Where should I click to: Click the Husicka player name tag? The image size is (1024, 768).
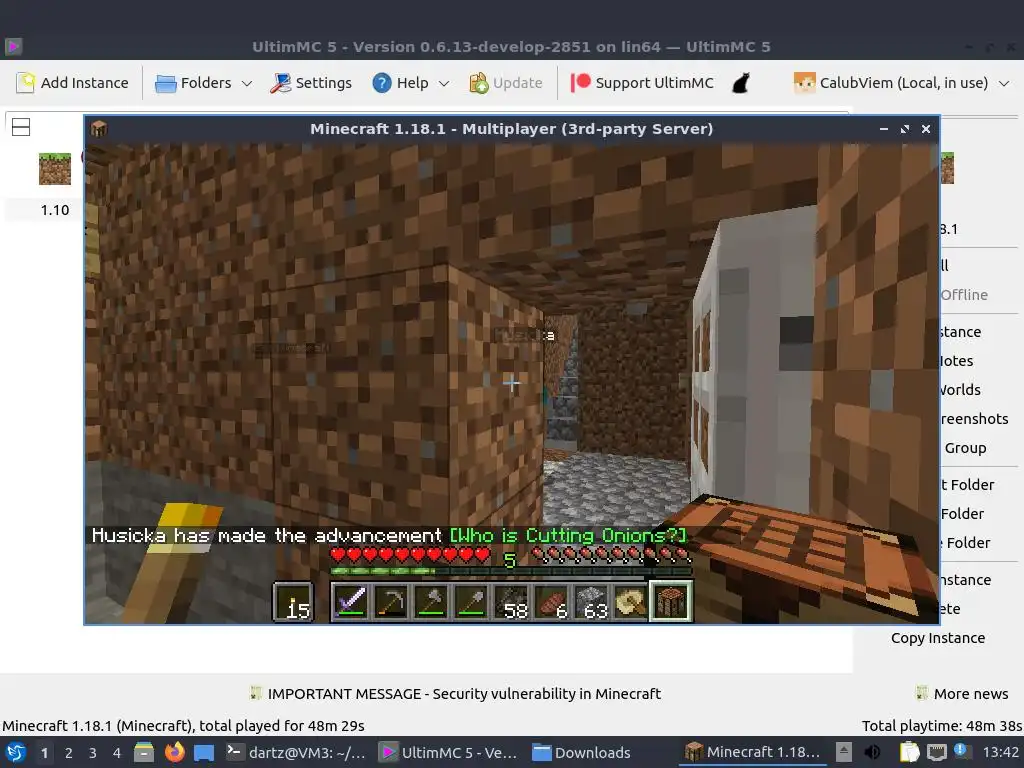pyautogui.click(x=524, y=335)
